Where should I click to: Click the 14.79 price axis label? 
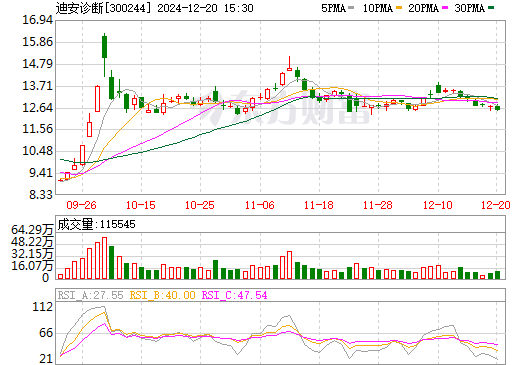point(38,64)
